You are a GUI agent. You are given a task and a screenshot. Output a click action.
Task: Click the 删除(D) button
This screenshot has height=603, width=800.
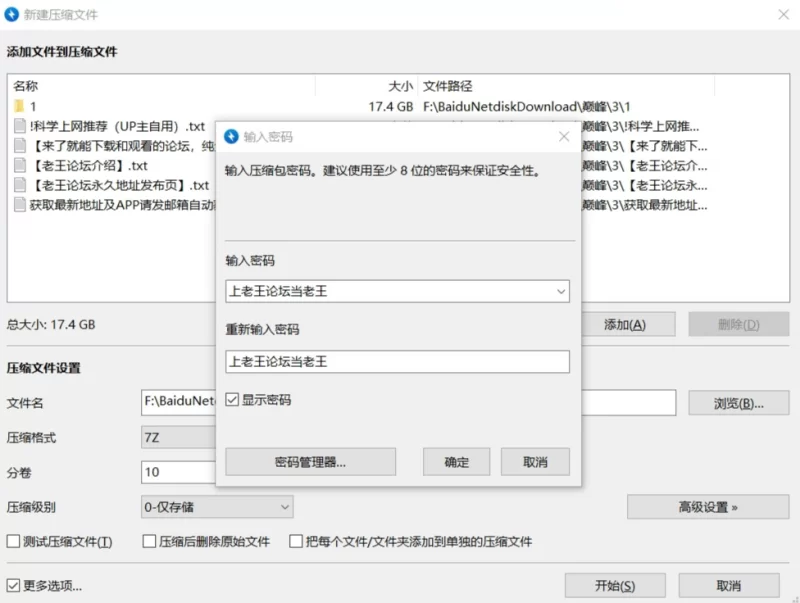point(738,324)
